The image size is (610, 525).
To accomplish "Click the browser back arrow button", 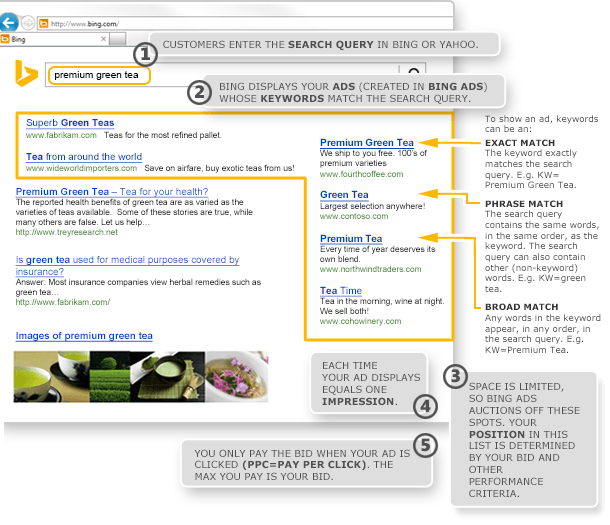I will [8, 23].
